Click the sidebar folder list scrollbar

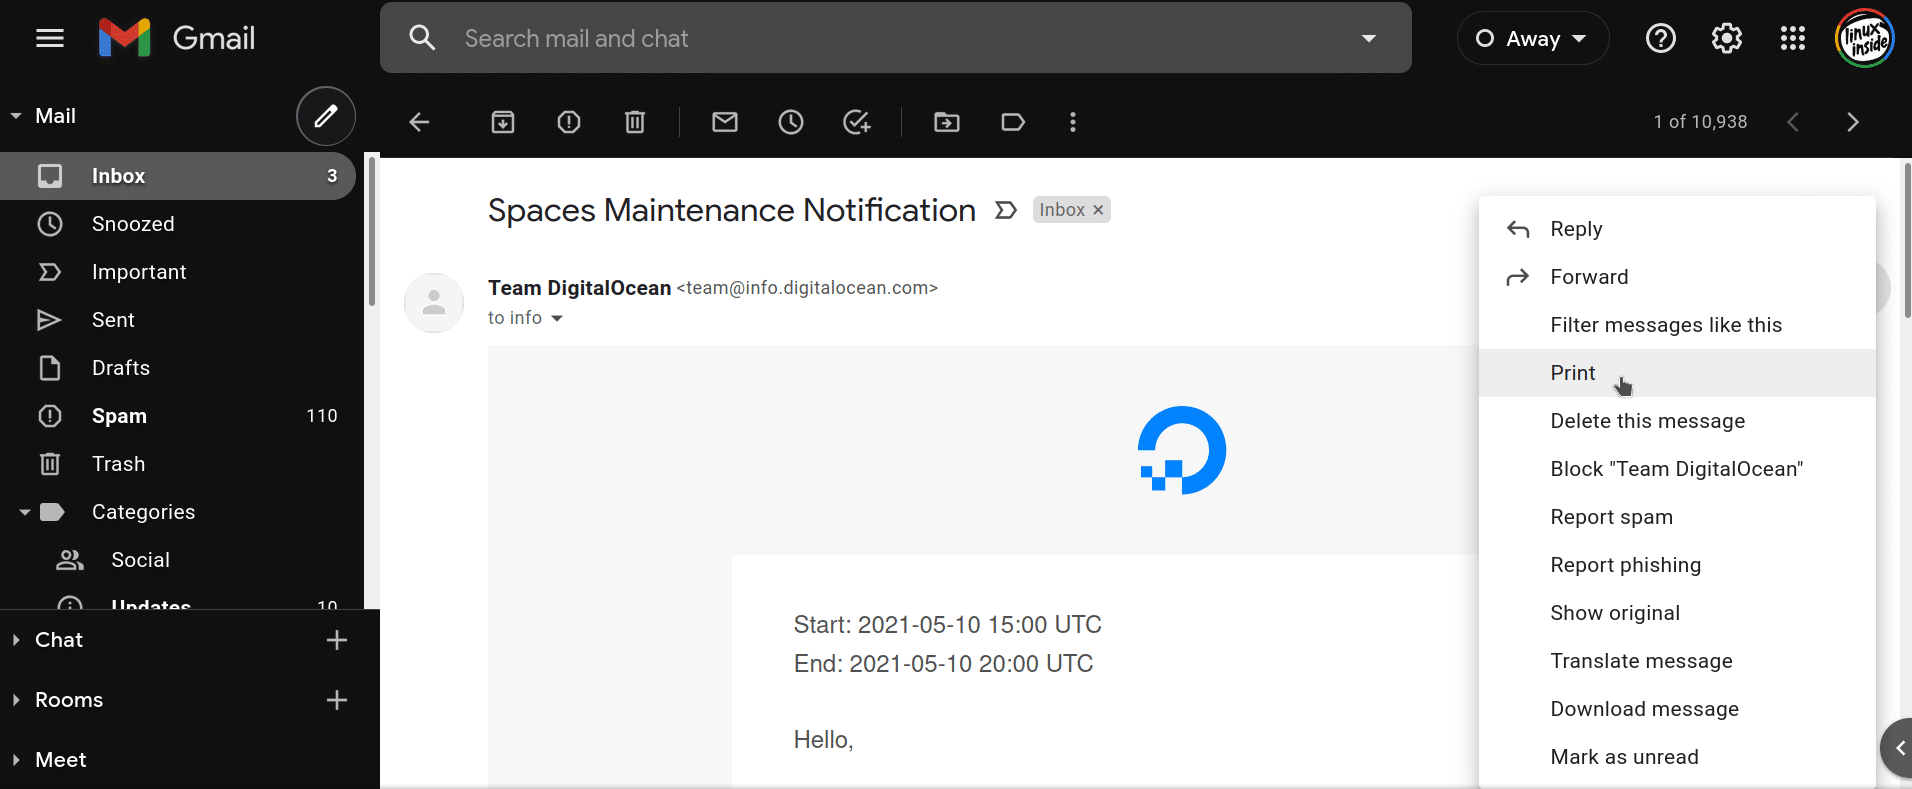coord(372,232)
